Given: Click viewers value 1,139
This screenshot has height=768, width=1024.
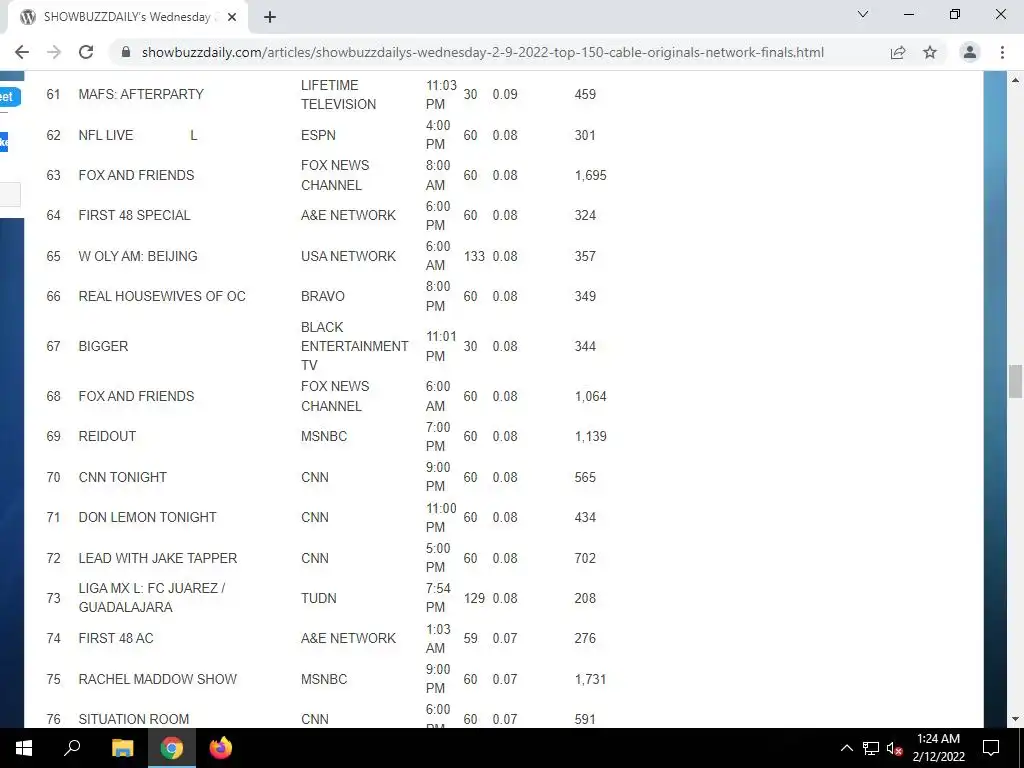Looking at the screenshot, I should click(x=590, y=436).
